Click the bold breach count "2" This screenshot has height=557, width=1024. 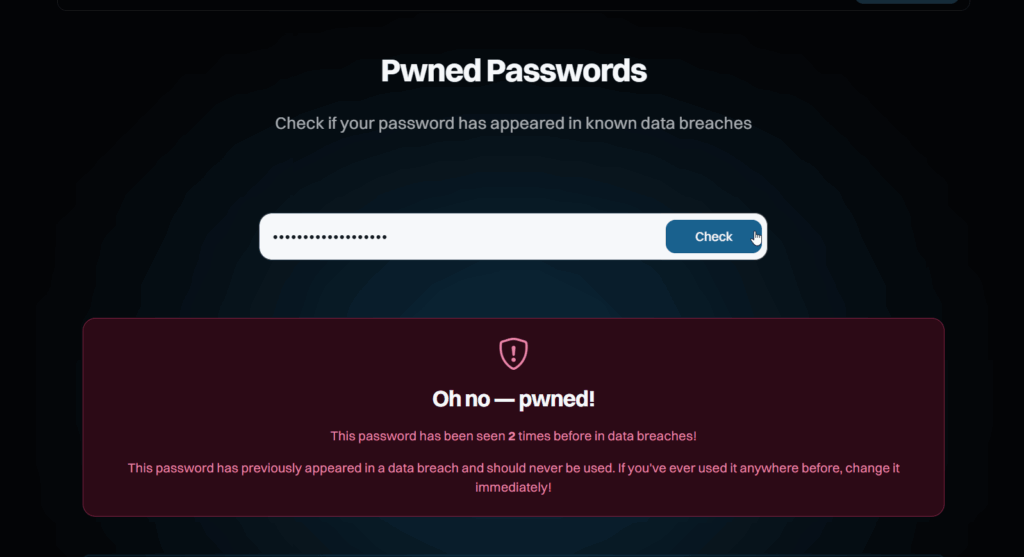pos(512,436)
